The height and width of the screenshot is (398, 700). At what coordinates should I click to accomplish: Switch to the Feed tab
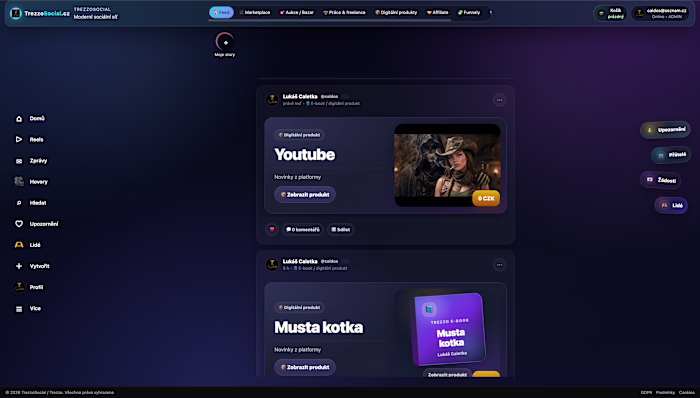(221, 12)
